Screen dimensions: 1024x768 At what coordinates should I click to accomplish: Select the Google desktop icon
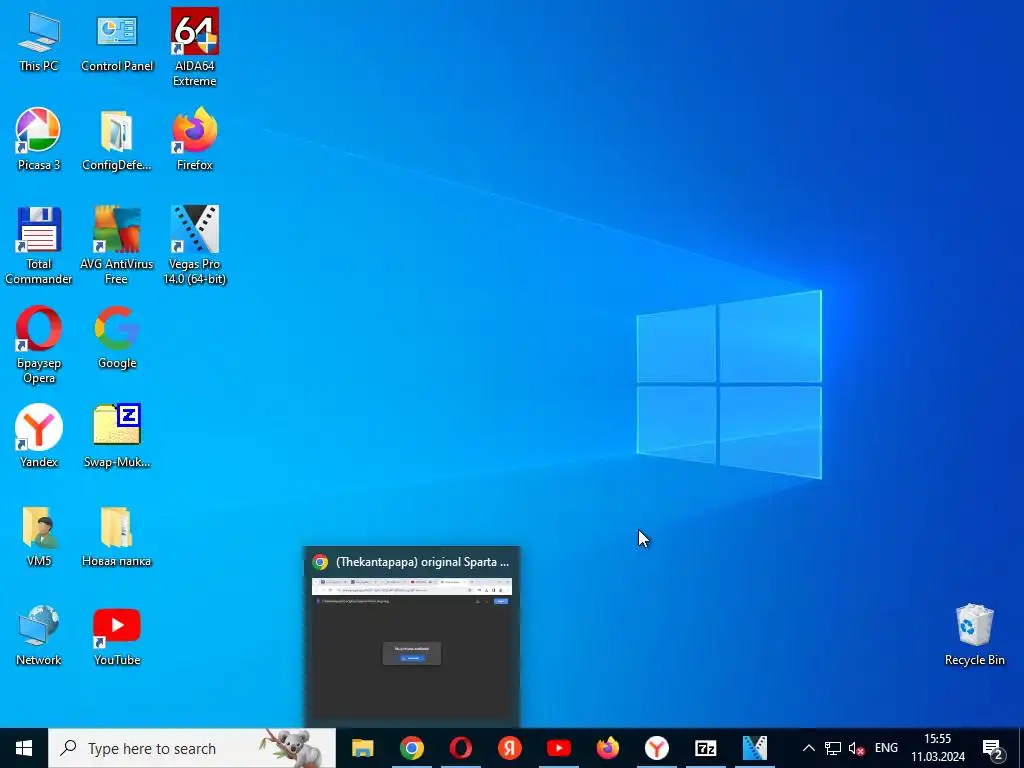click(117, 338)
